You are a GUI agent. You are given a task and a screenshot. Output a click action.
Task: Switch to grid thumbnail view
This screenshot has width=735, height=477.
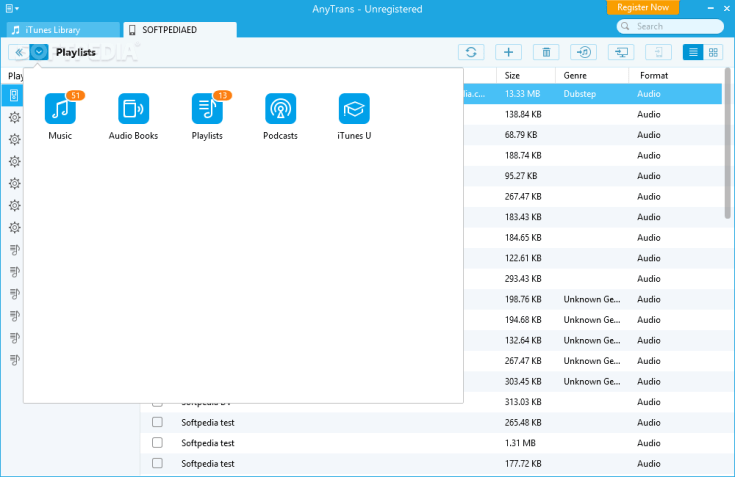coord(713,52)
